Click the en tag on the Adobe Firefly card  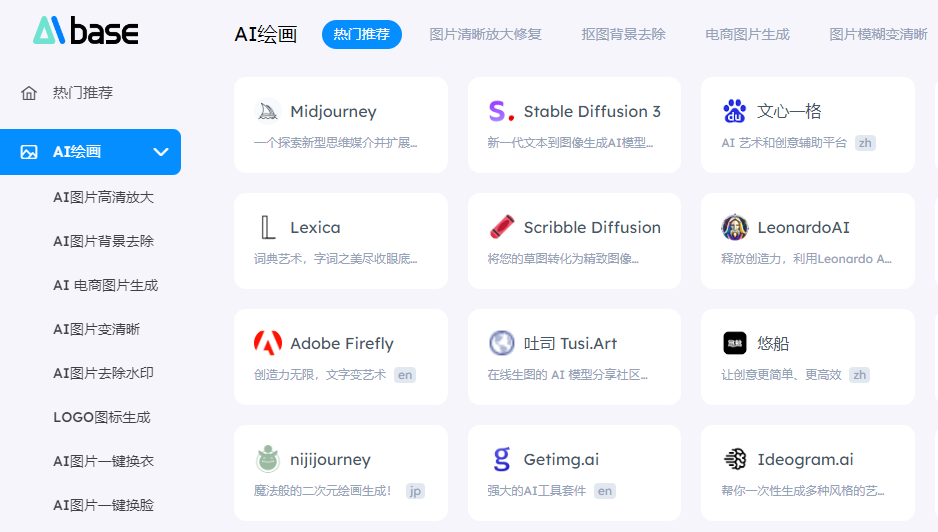405,375
